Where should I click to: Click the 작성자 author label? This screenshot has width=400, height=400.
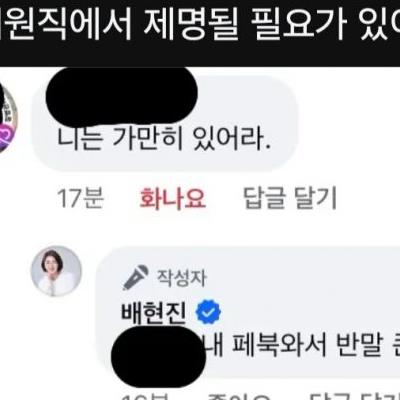tap(182, 278)
